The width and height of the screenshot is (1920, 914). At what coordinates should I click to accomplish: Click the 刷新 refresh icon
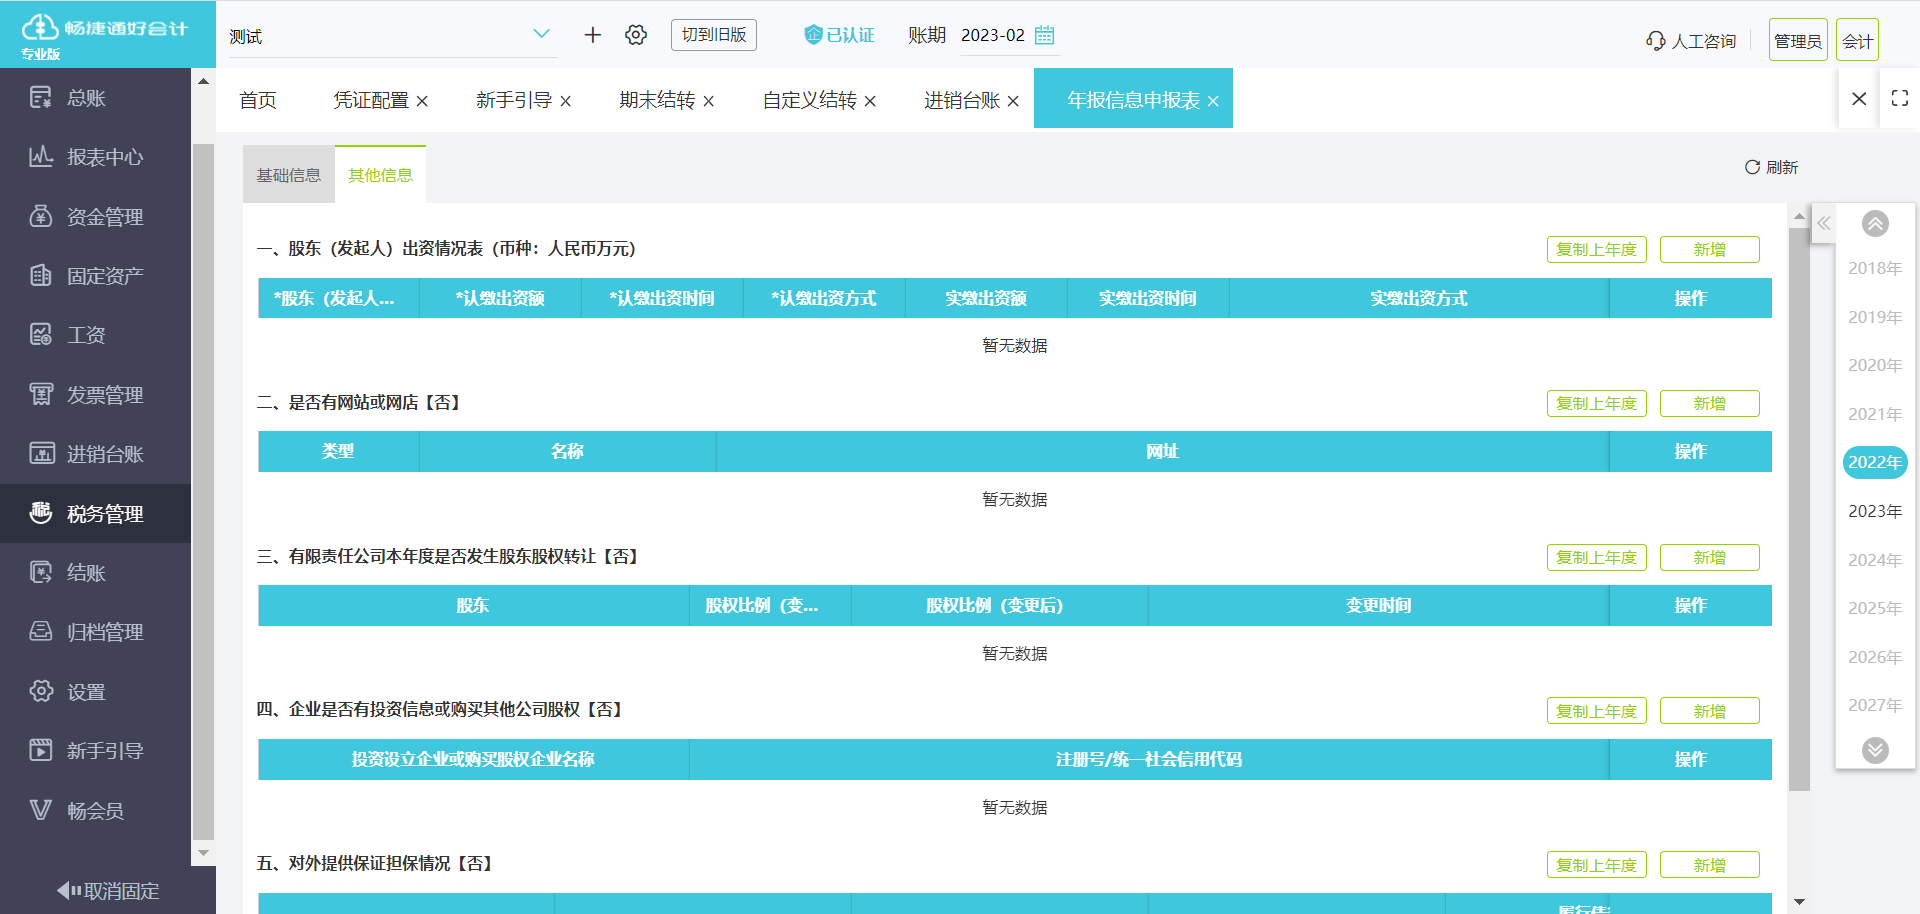pos(1752,167)
